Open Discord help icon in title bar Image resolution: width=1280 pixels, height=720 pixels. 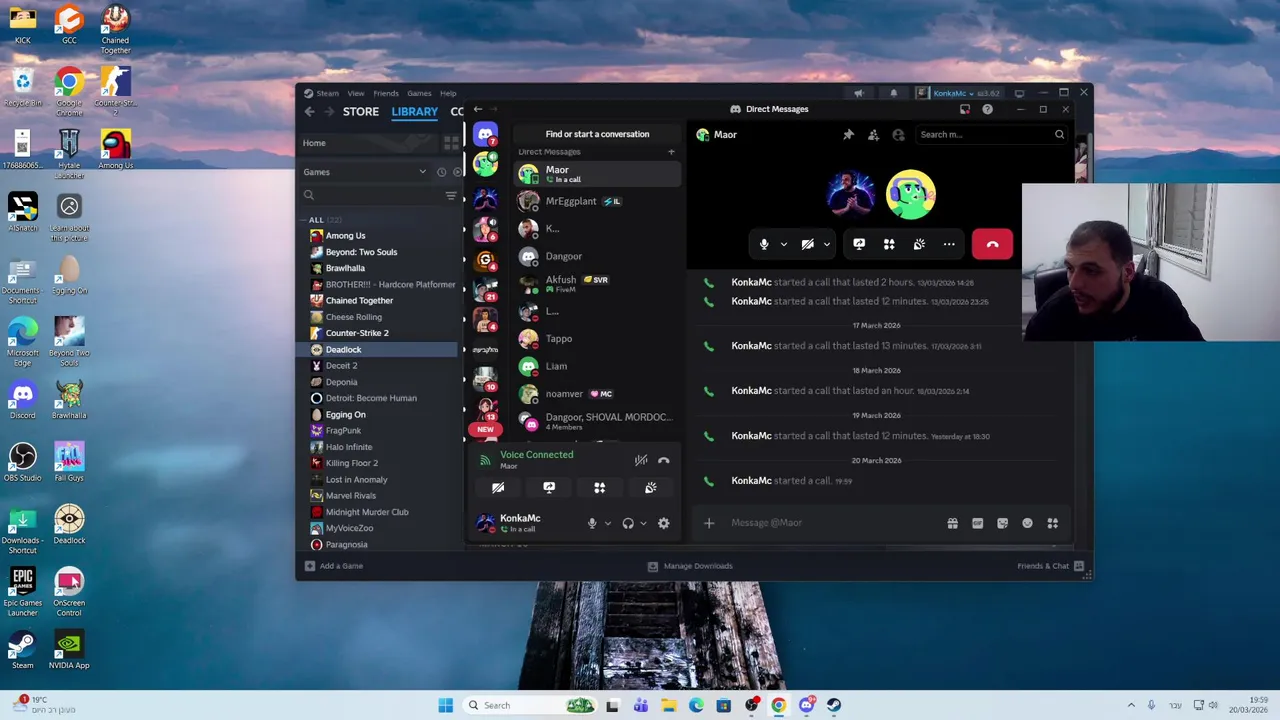(x=987, y=109)
